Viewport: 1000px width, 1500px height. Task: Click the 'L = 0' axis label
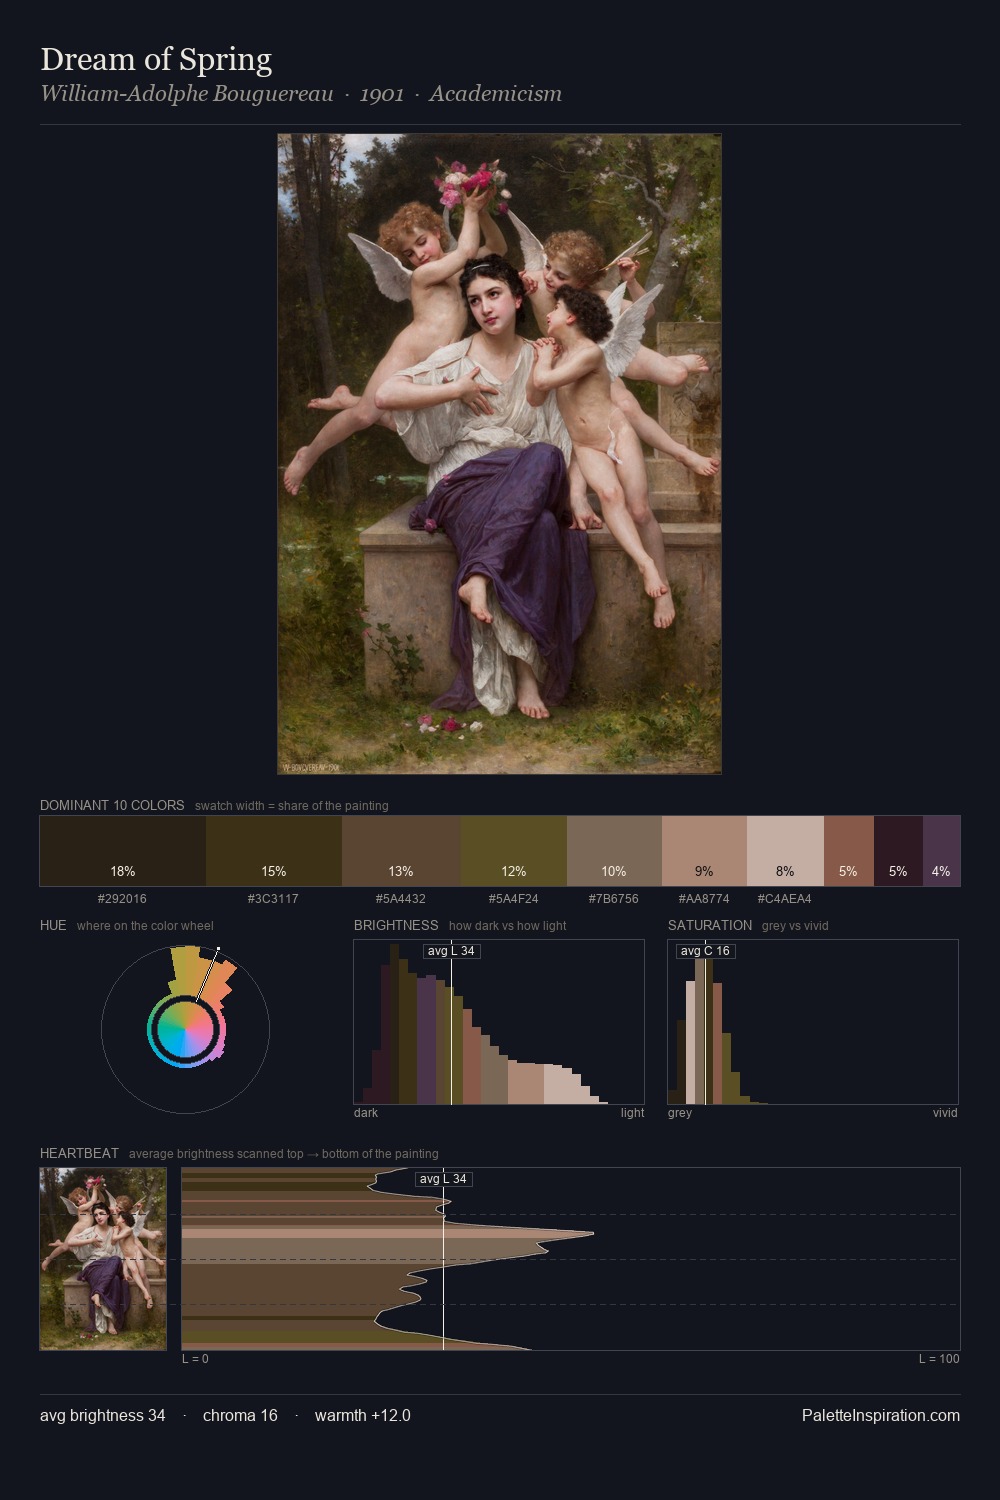tap(195, 1359)
